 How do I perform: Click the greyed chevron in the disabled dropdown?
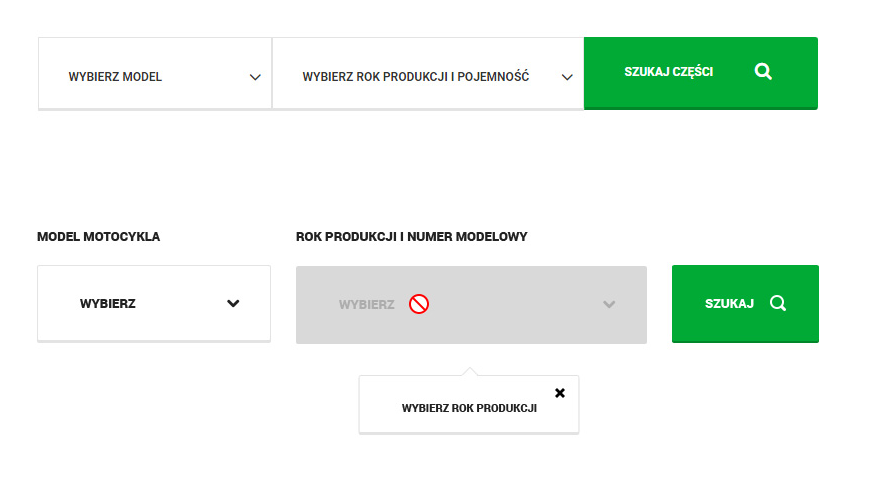(x=609, y=304)
